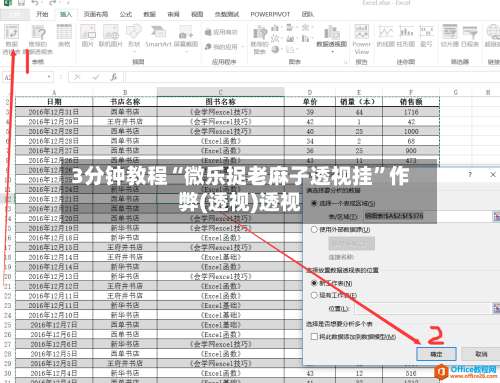Click the Location (位置) input field
The image size is (500, 383).
tap(423, 308)
